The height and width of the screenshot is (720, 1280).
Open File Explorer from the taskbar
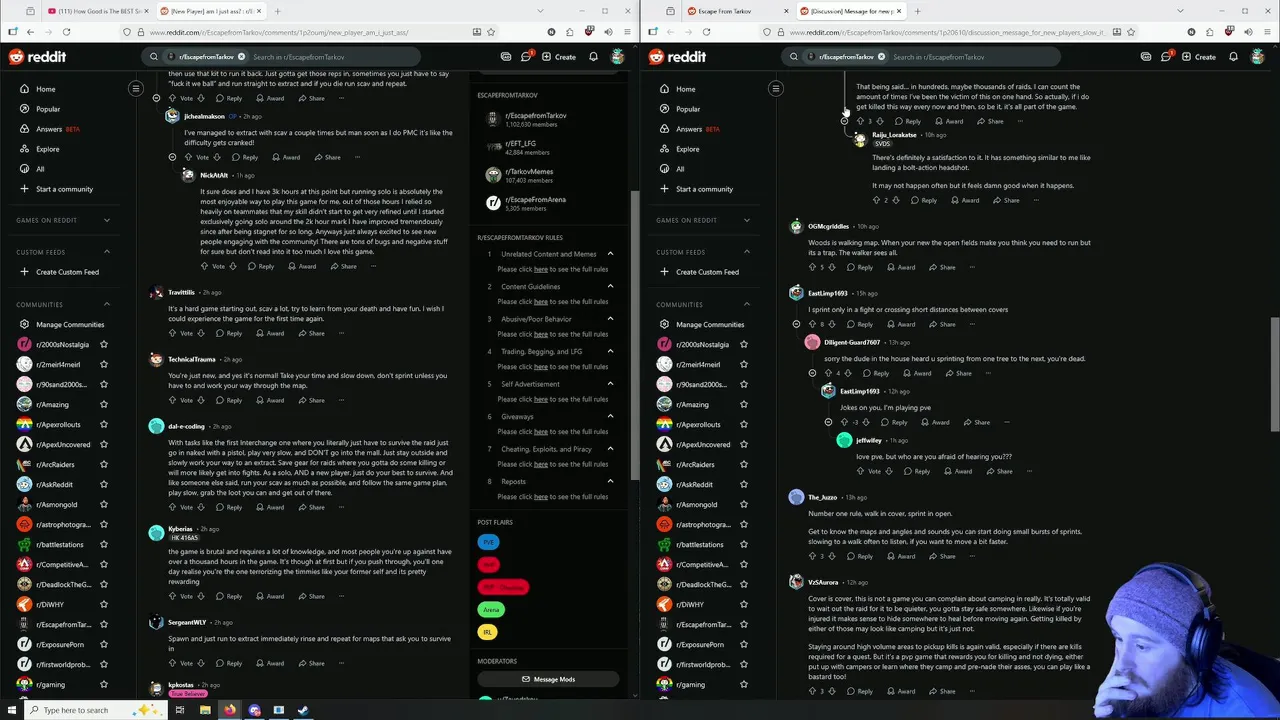205,710
